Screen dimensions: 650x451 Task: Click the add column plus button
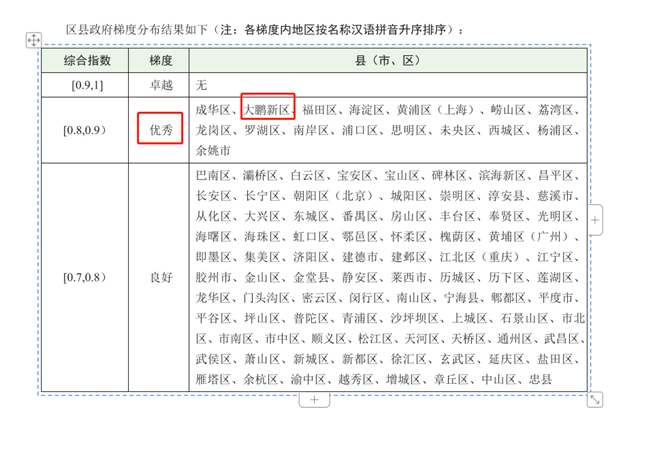pos(595,220)
